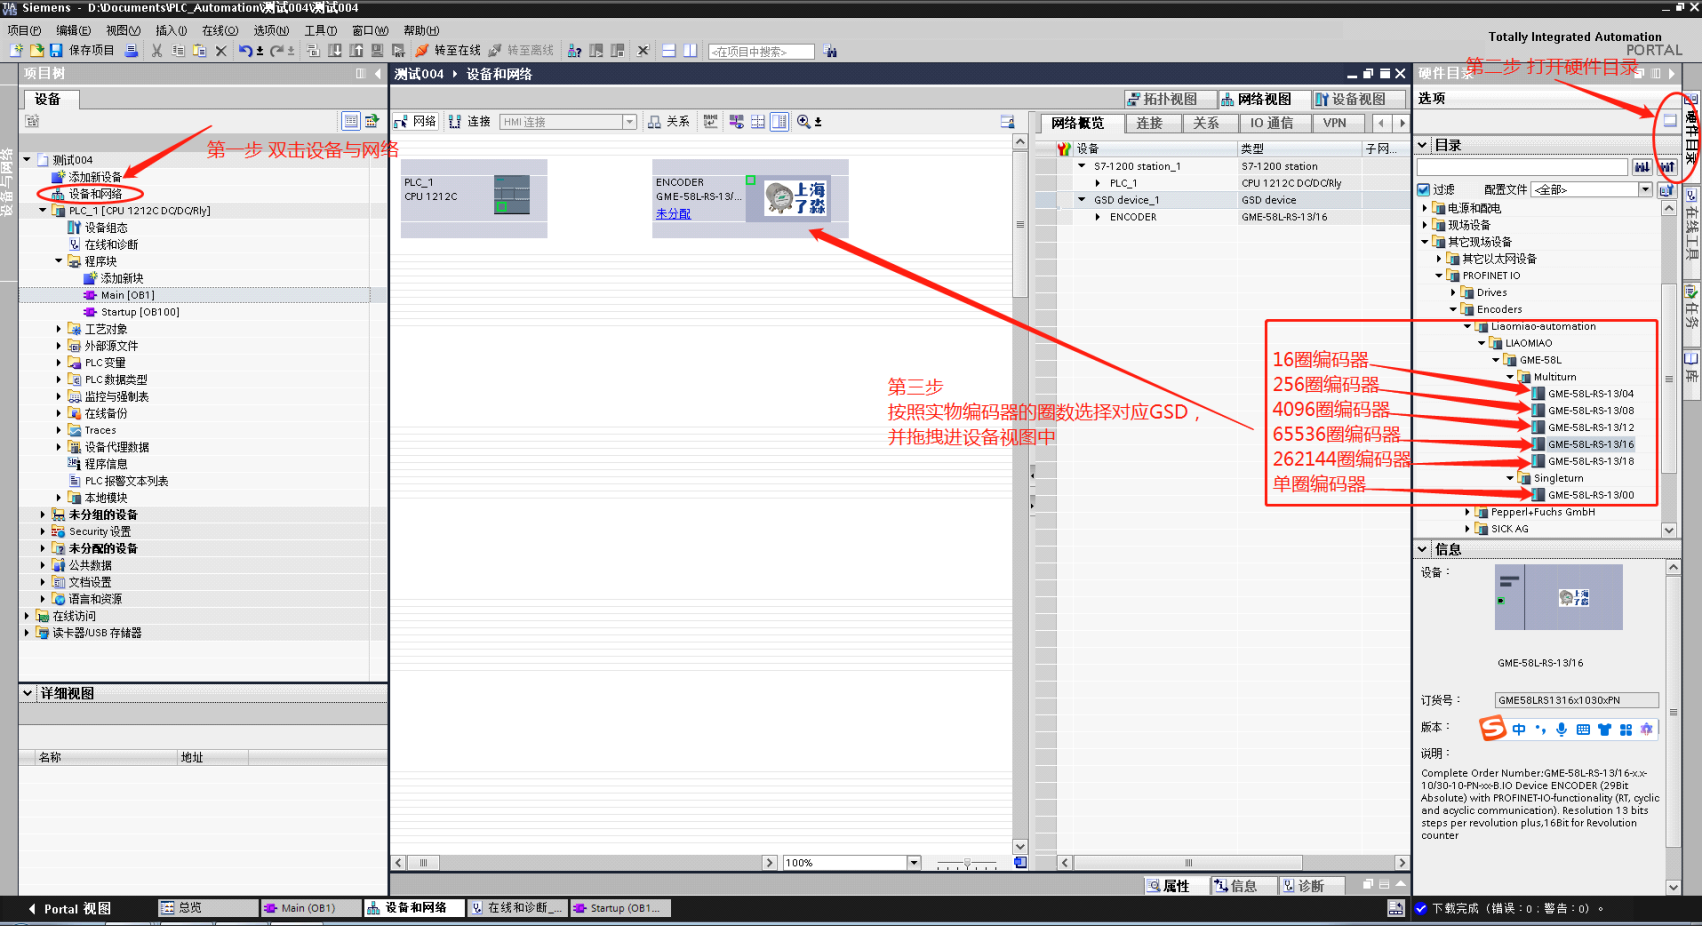Click the Portal 视图 button at bottom left
The height and width of the screenshot is (926, 1702).
[x=69, y=908]
